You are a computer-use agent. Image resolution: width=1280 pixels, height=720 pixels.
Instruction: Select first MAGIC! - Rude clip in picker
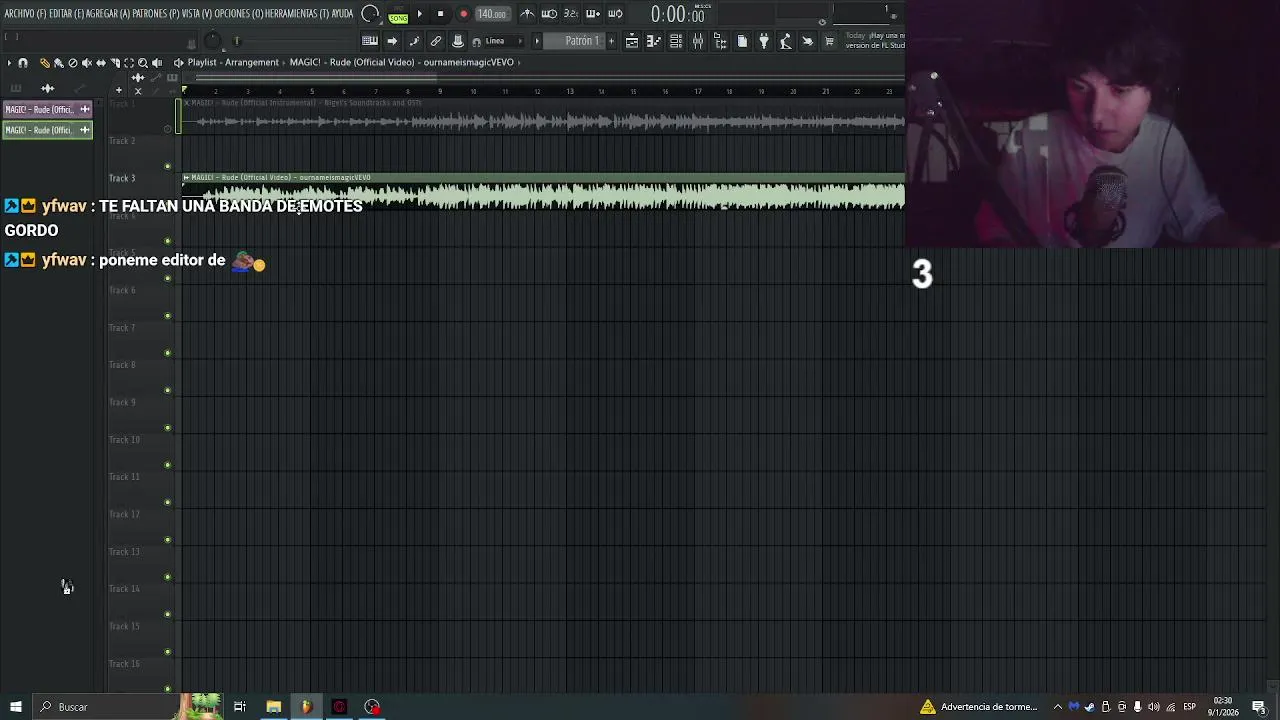click(47, 109)
